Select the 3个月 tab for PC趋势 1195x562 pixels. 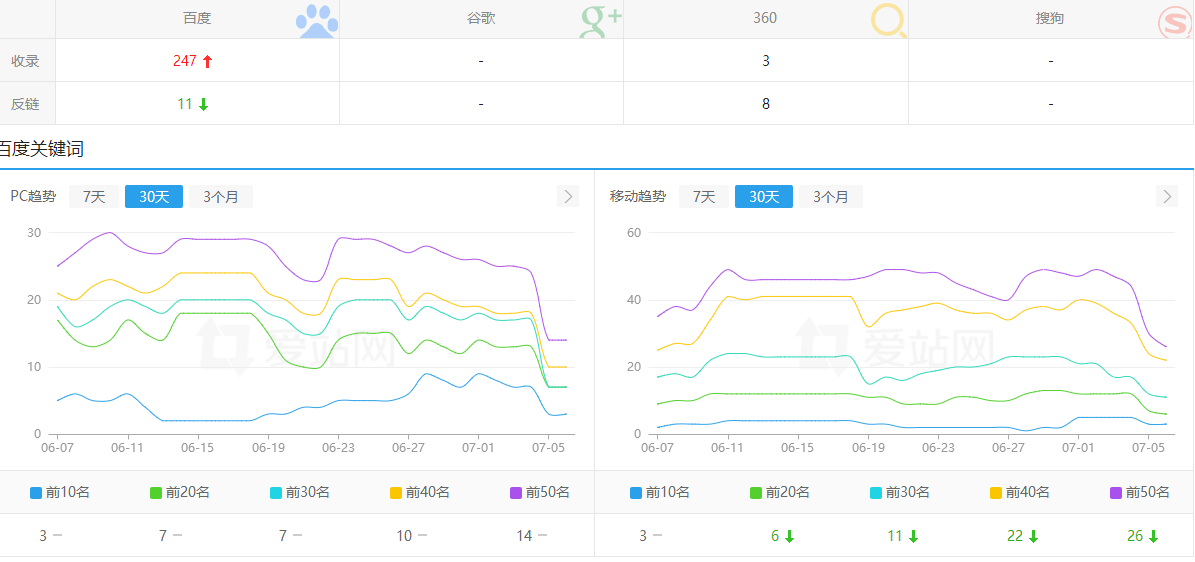(221, 197)
